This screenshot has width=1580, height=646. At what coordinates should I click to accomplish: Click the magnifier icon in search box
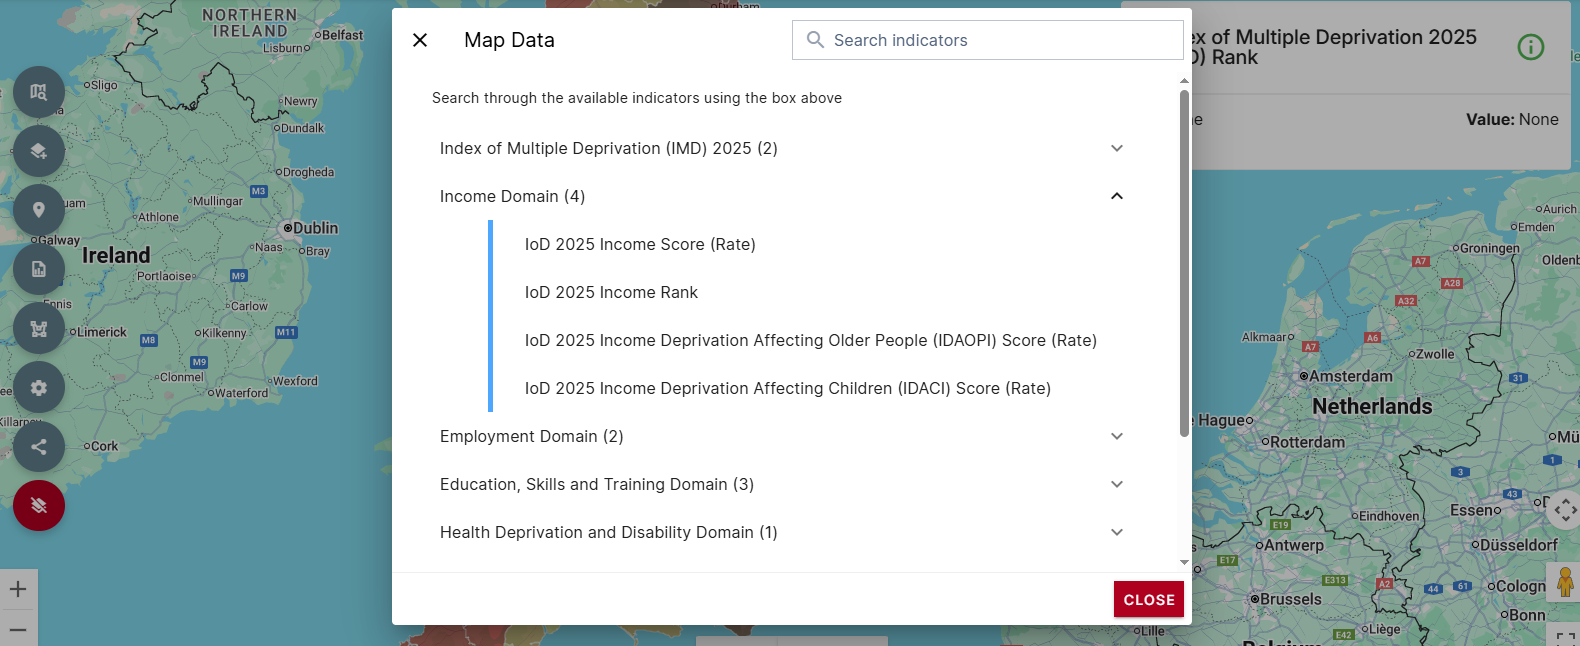coord(815,40)
